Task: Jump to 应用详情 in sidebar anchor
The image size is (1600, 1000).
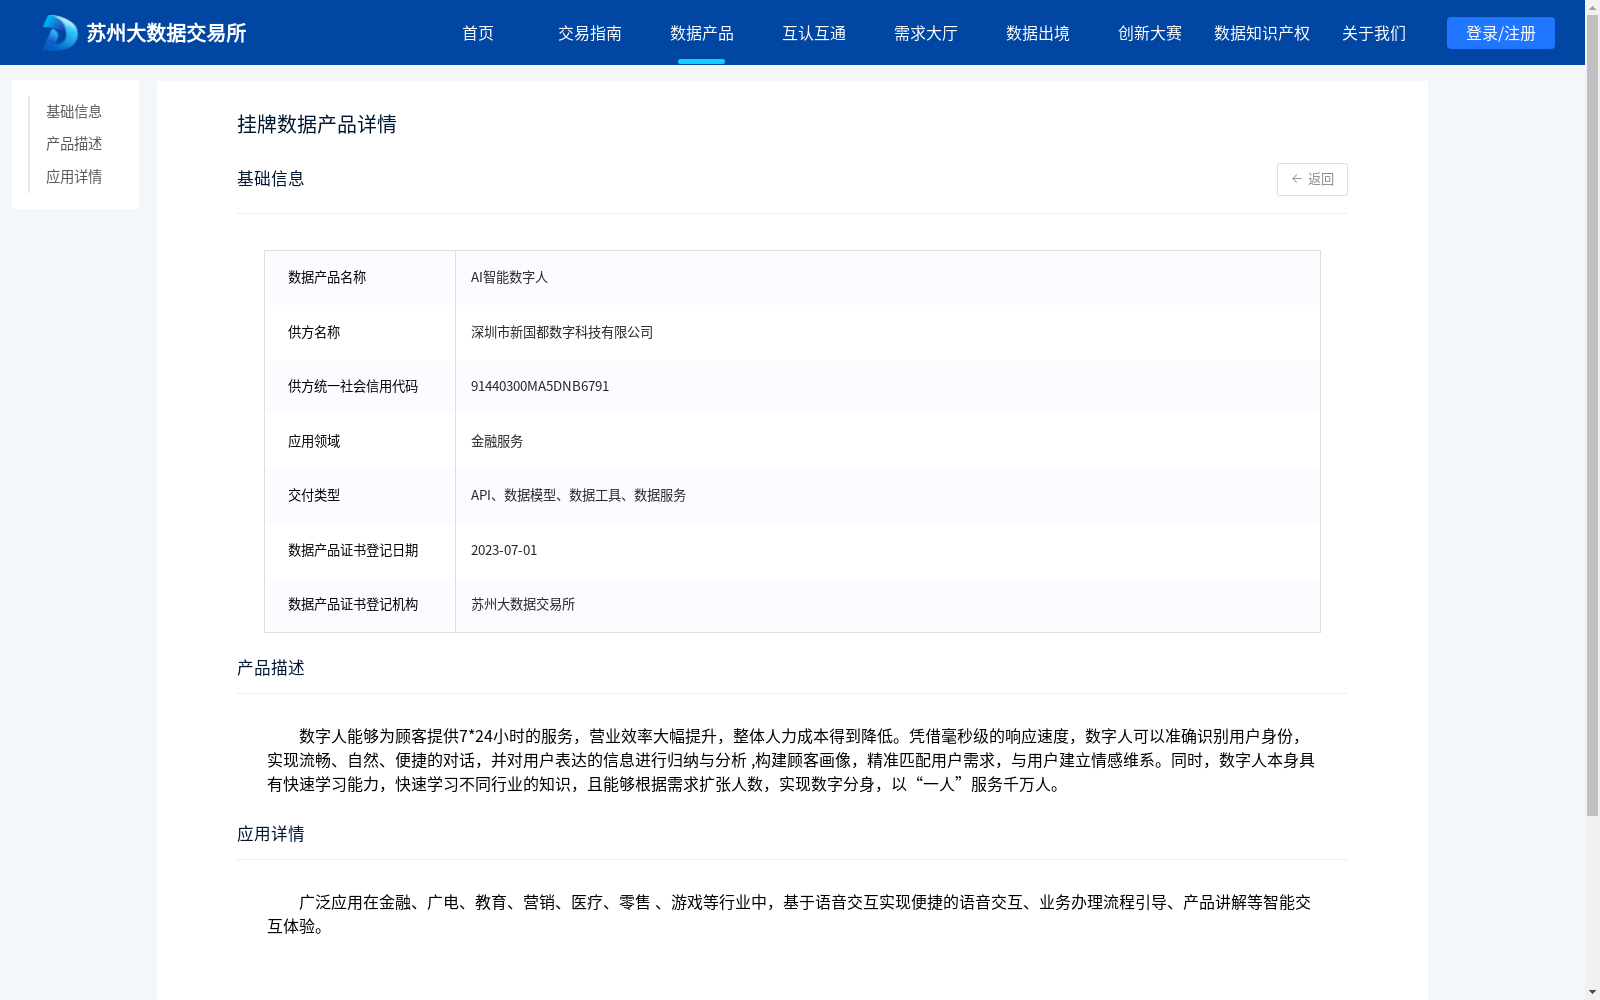Action: (x=74, y=177)
